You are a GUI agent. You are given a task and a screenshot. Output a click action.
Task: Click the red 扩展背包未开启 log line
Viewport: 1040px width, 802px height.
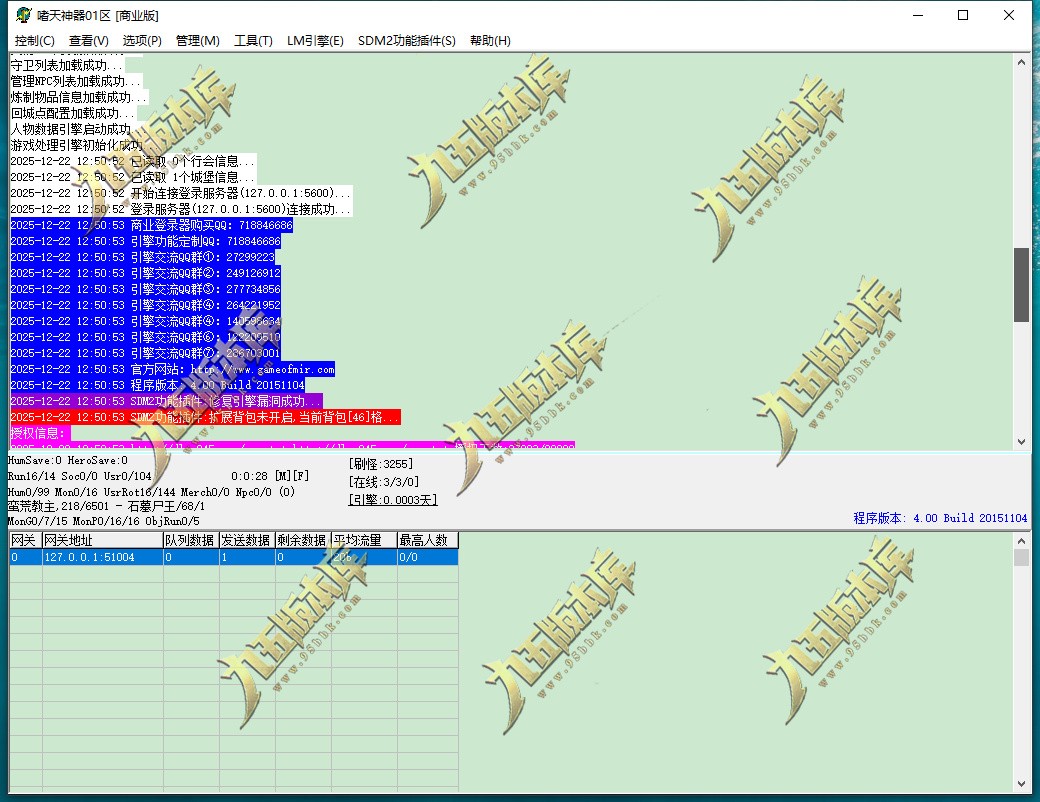coord(206,417)
